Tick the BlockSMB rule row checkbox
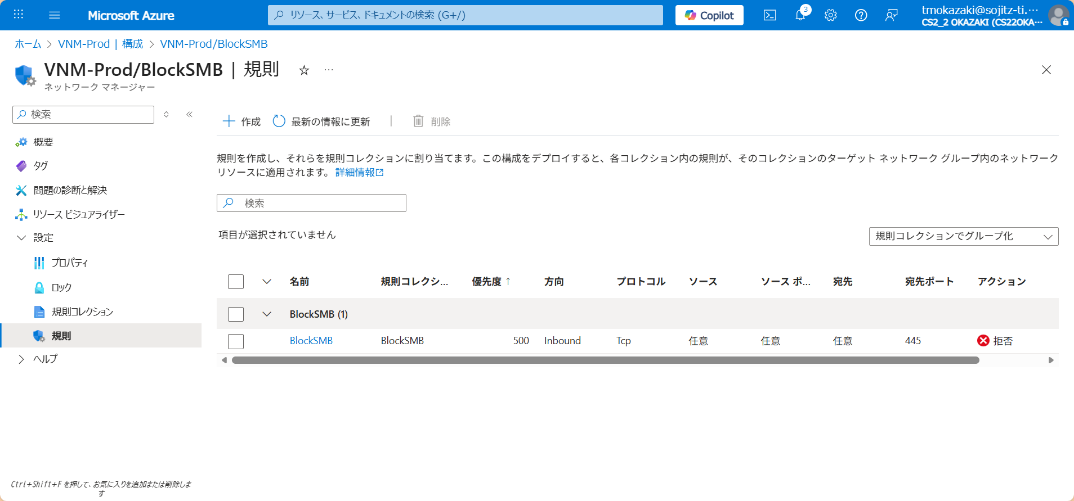This screenshot has width=1074, height=501. [236, 341]
